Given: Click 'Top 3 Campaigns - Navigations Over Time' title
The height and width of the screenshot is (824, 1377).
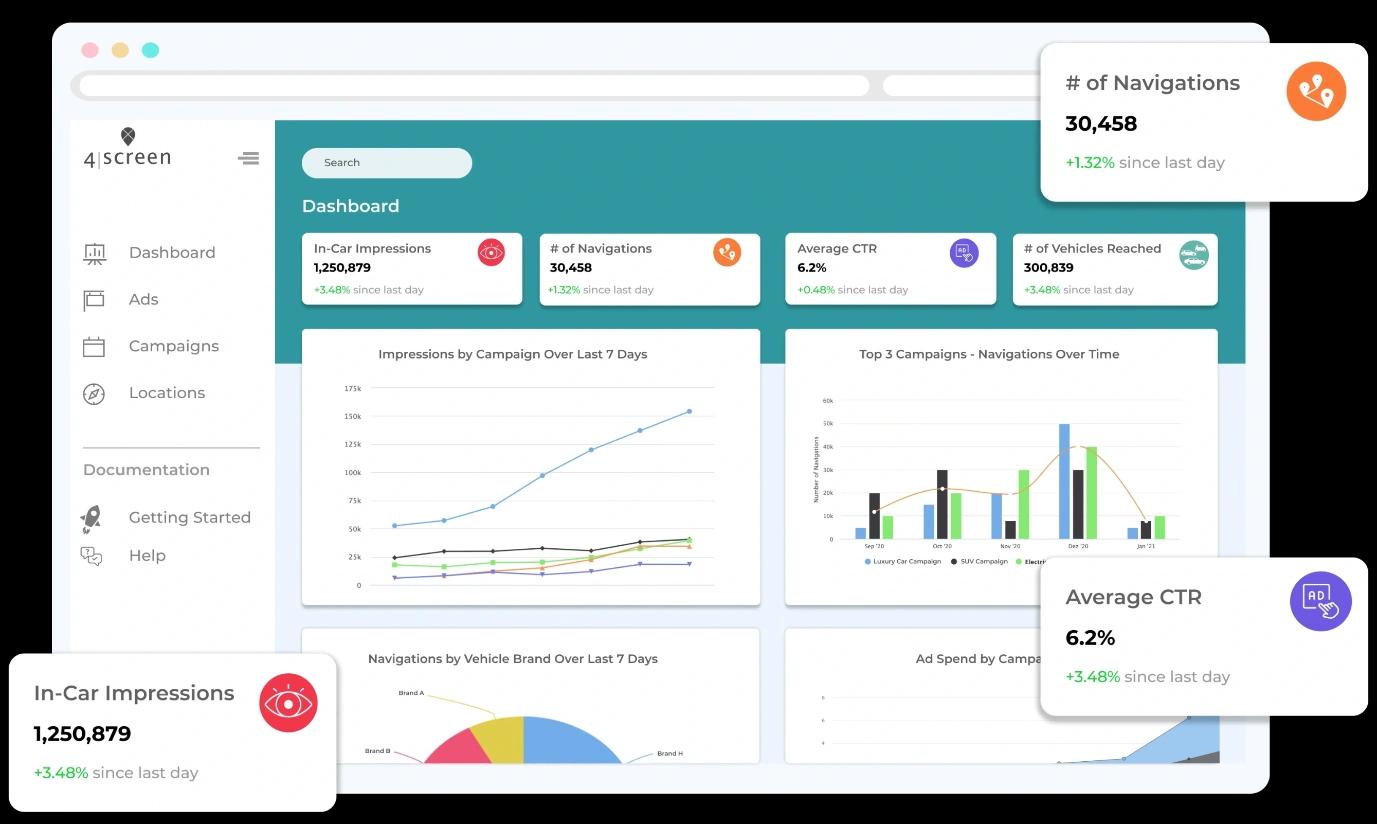Looking at the screenshot, I should point(989,354).
